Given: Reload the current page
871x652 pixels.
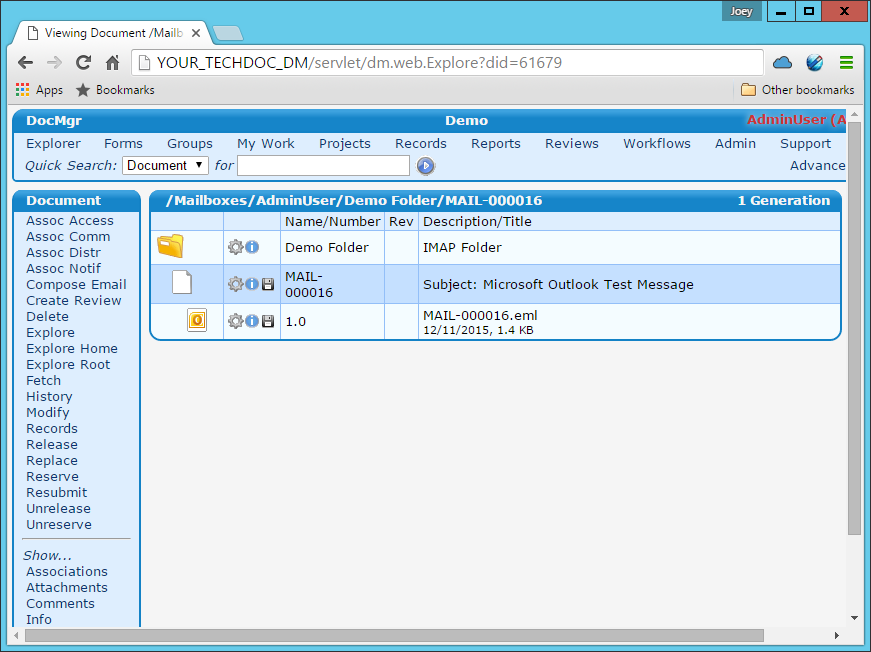Looking at the screenshot, I should click(x=83, y=63).
